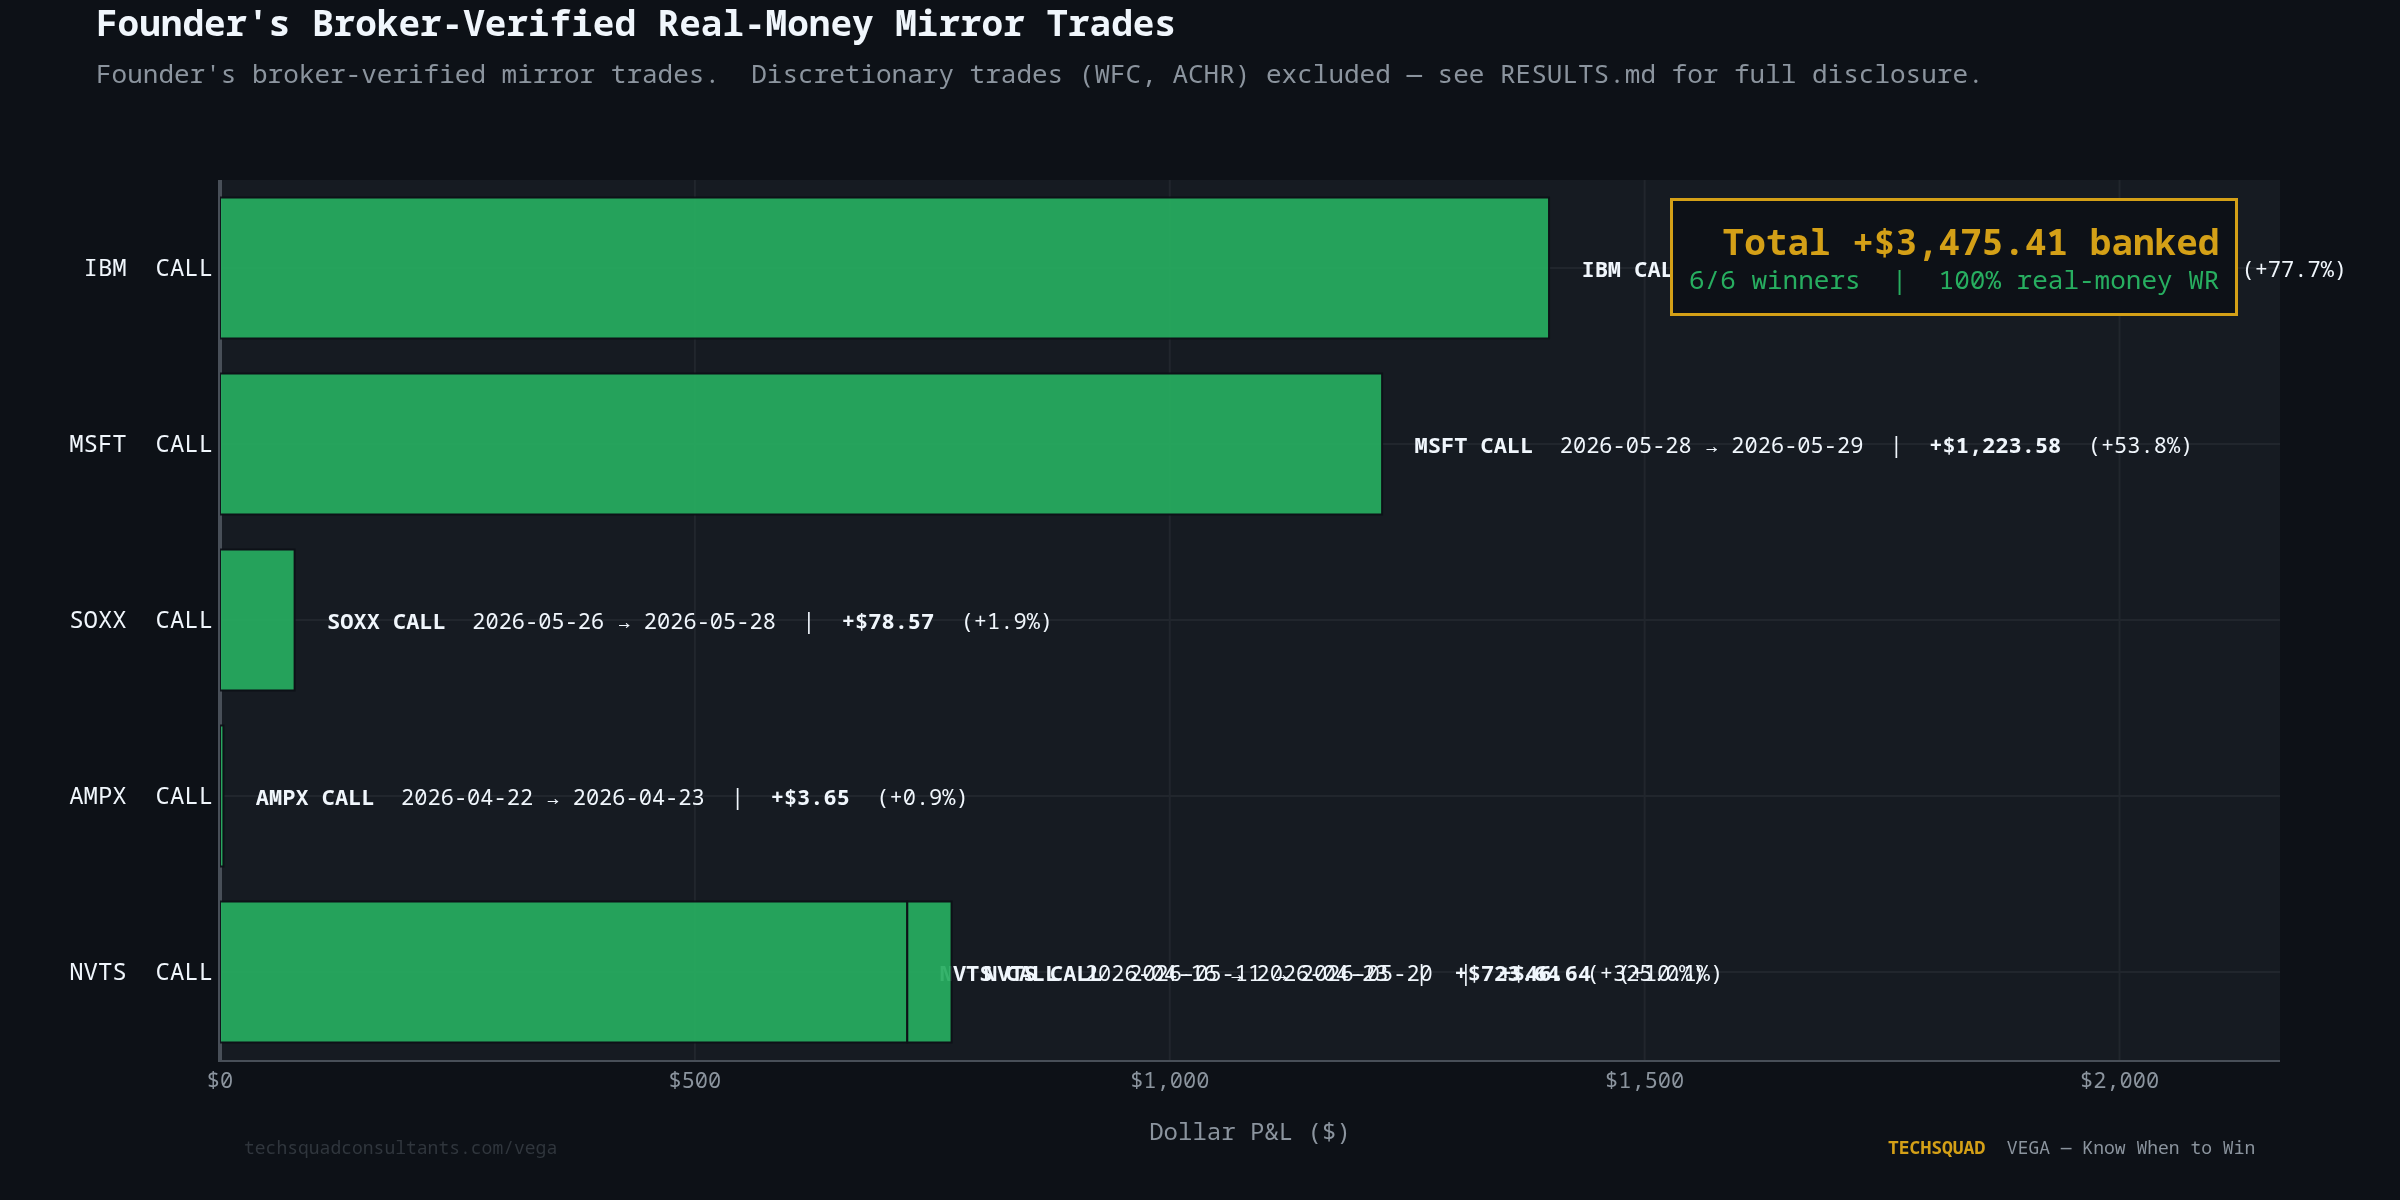Click the subtitle mentioning RESULTS.md disclosure
This screenshot has width=2400, height=1200.
pyautogui.click(x=1038, y=75)
